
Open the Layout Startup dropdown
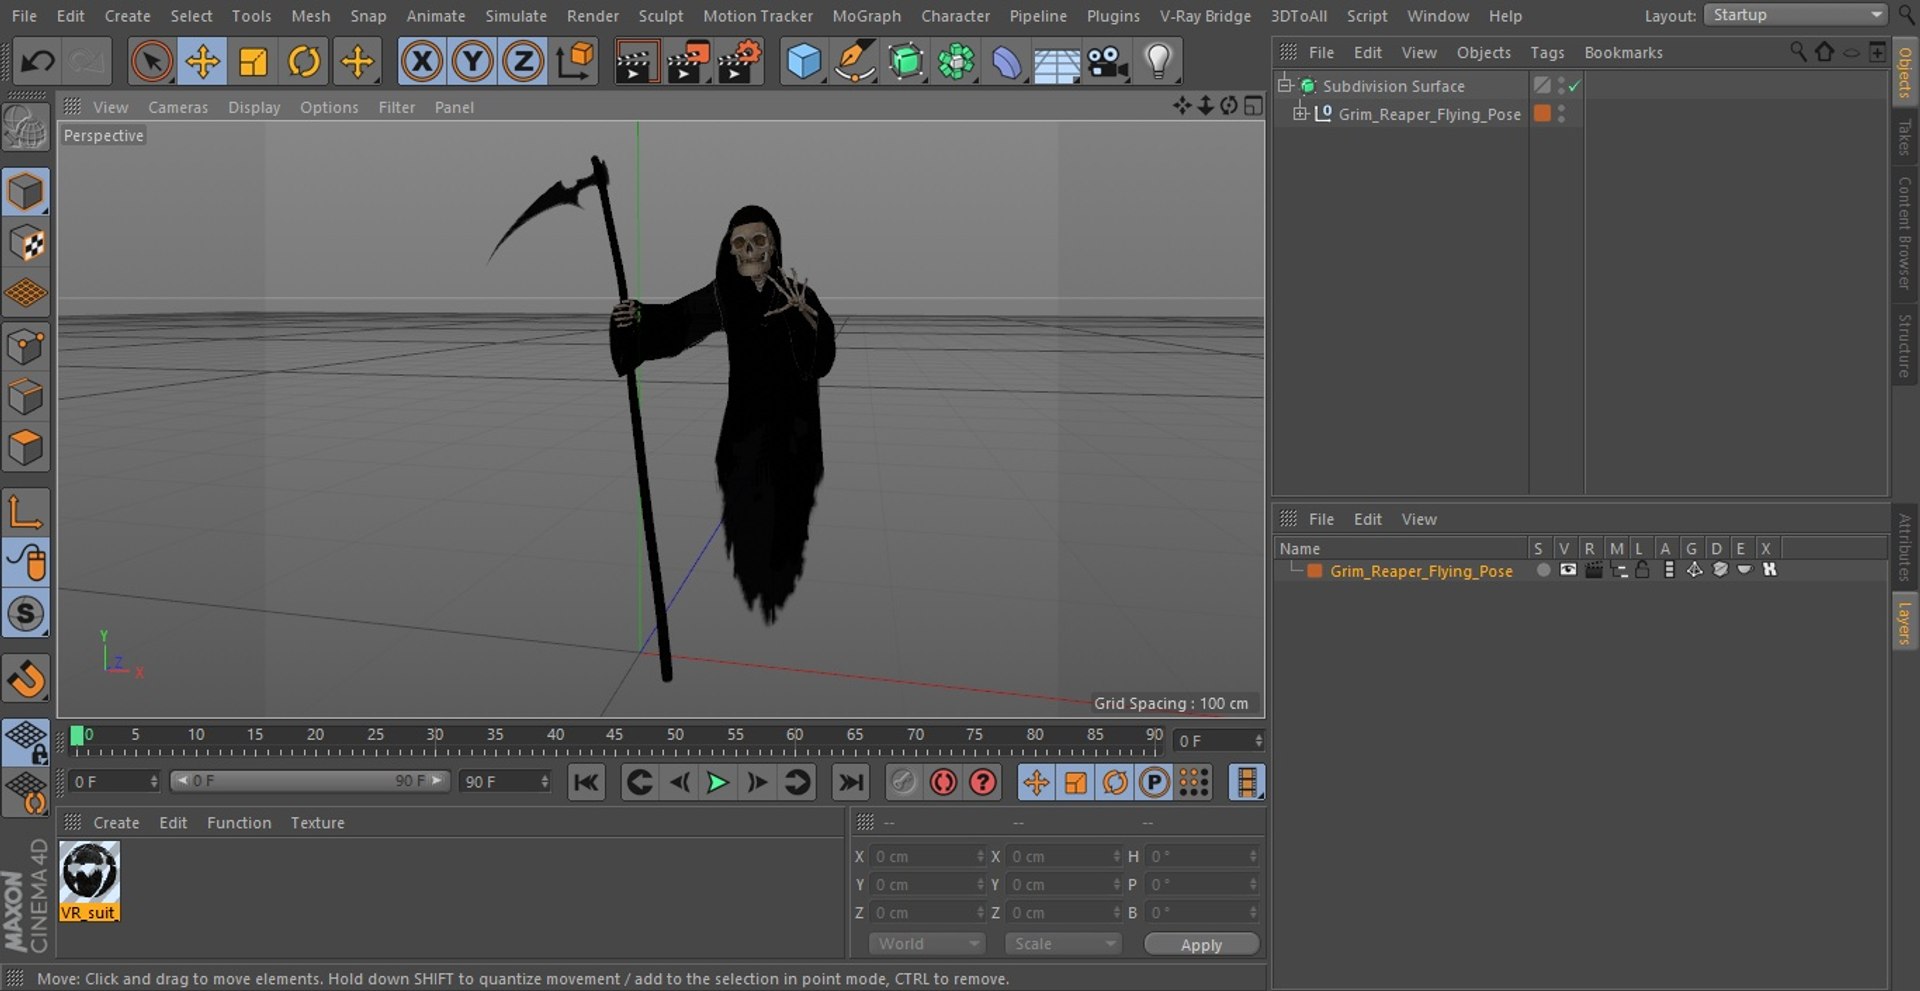tap(1795, 15)
